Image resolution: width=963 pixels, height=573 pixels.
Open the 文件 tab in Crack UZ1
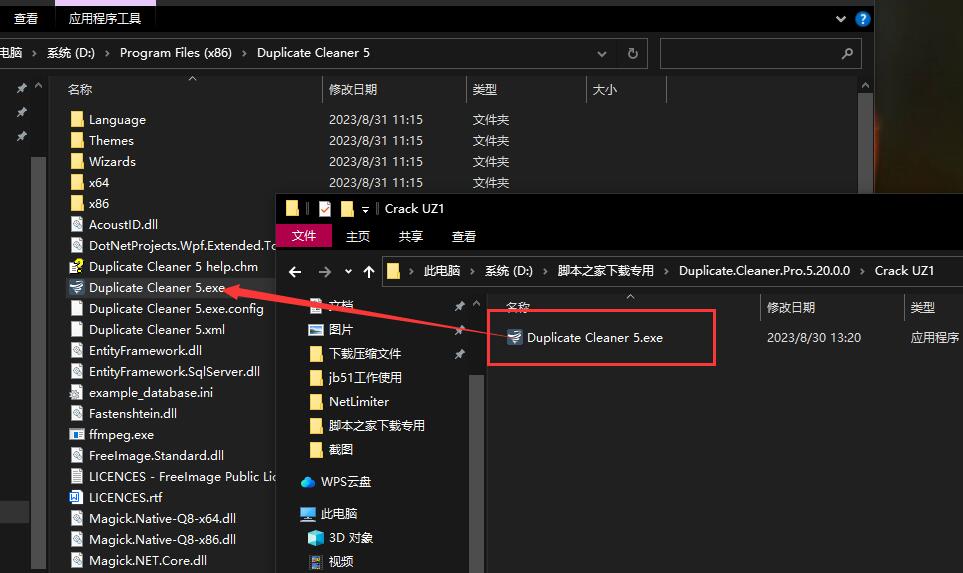303,236
